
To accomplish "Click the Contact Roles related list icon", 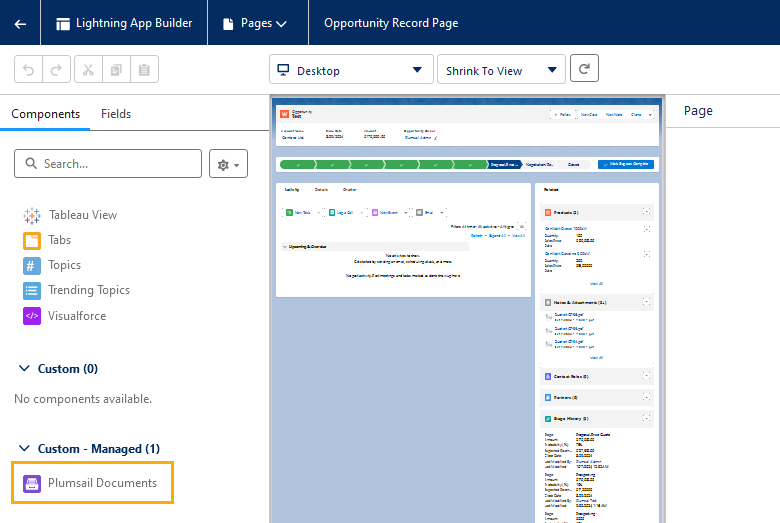I will 548,377.
